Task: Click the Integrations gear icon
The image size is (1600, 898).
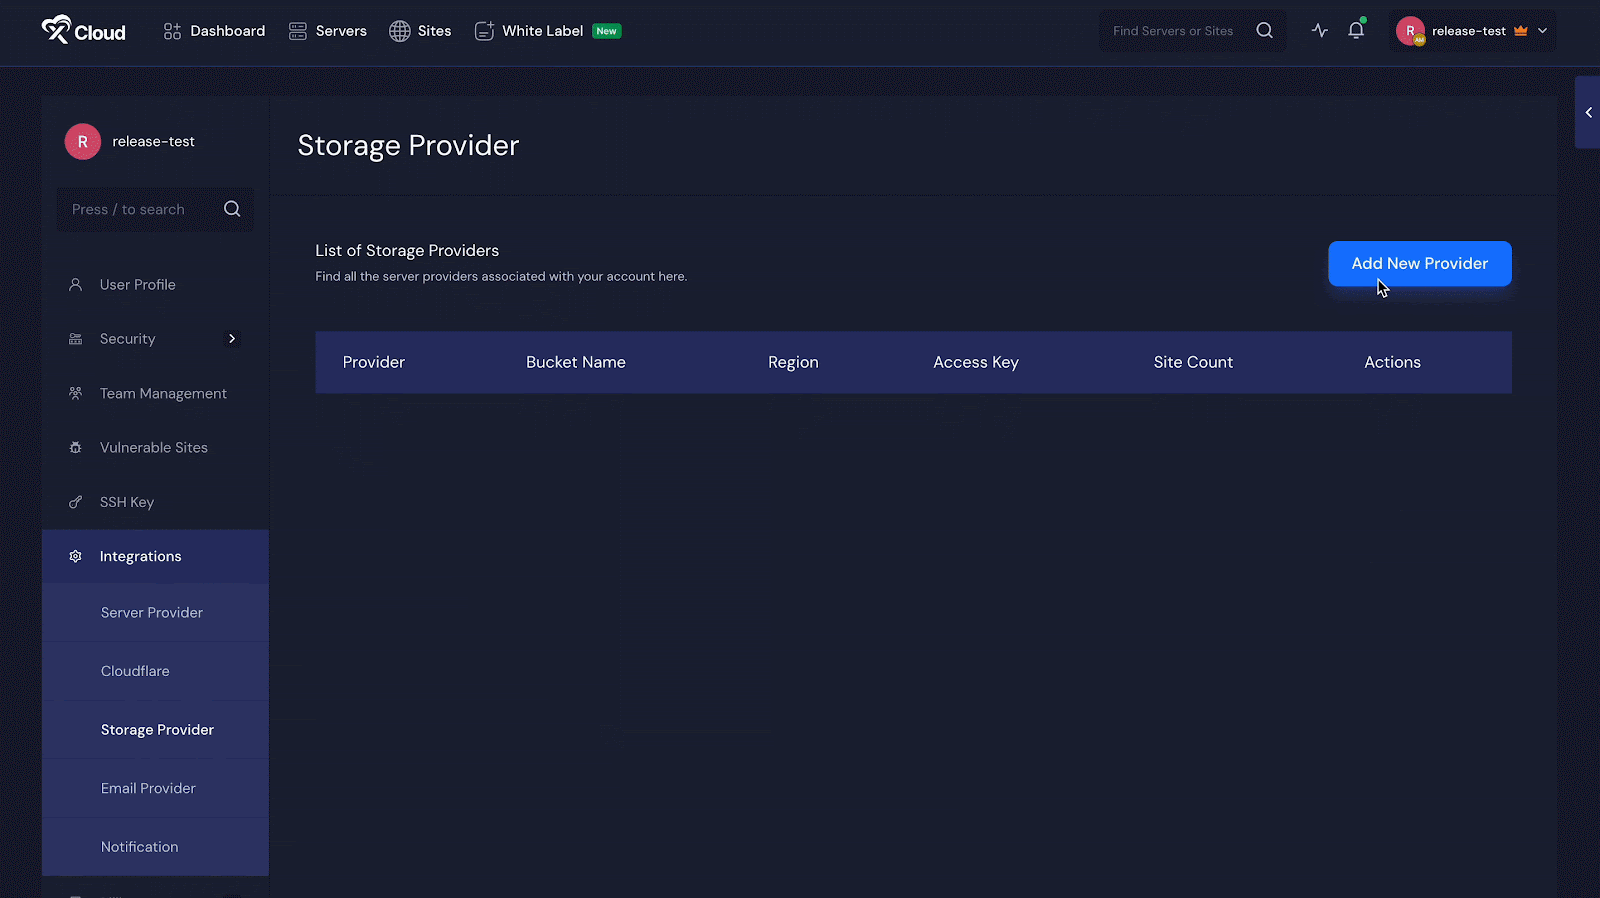Action: [75, 557]
